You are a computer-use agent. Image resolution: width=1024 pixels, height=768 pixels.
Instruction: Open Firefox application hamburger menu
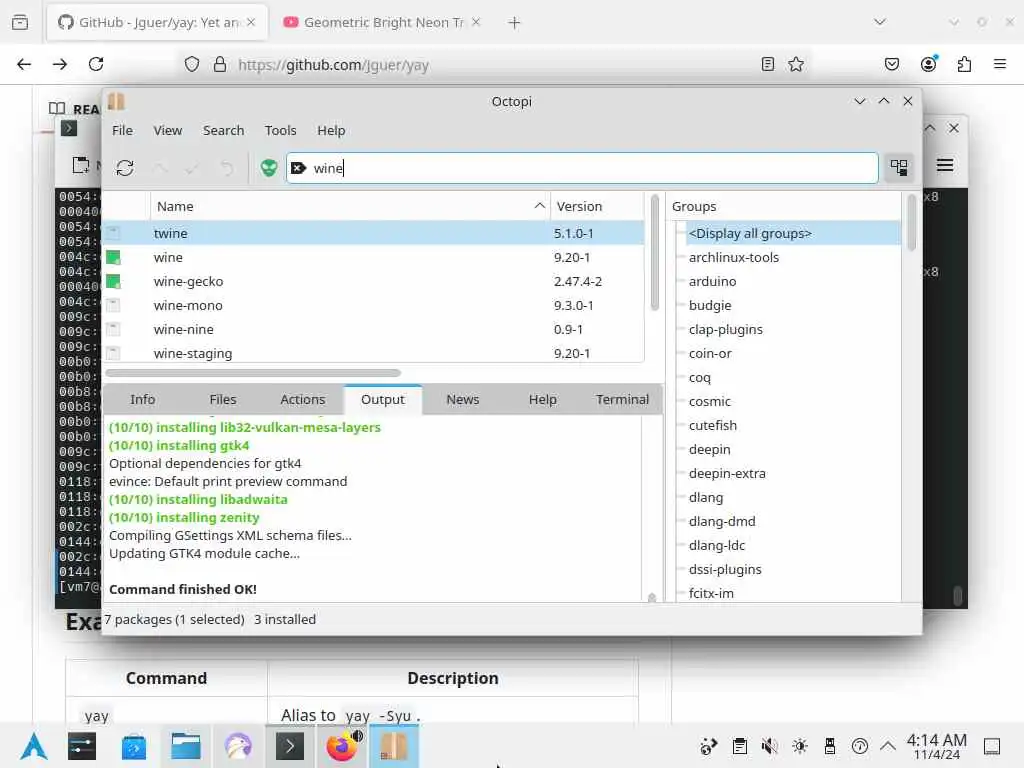(x=999, y=64)
